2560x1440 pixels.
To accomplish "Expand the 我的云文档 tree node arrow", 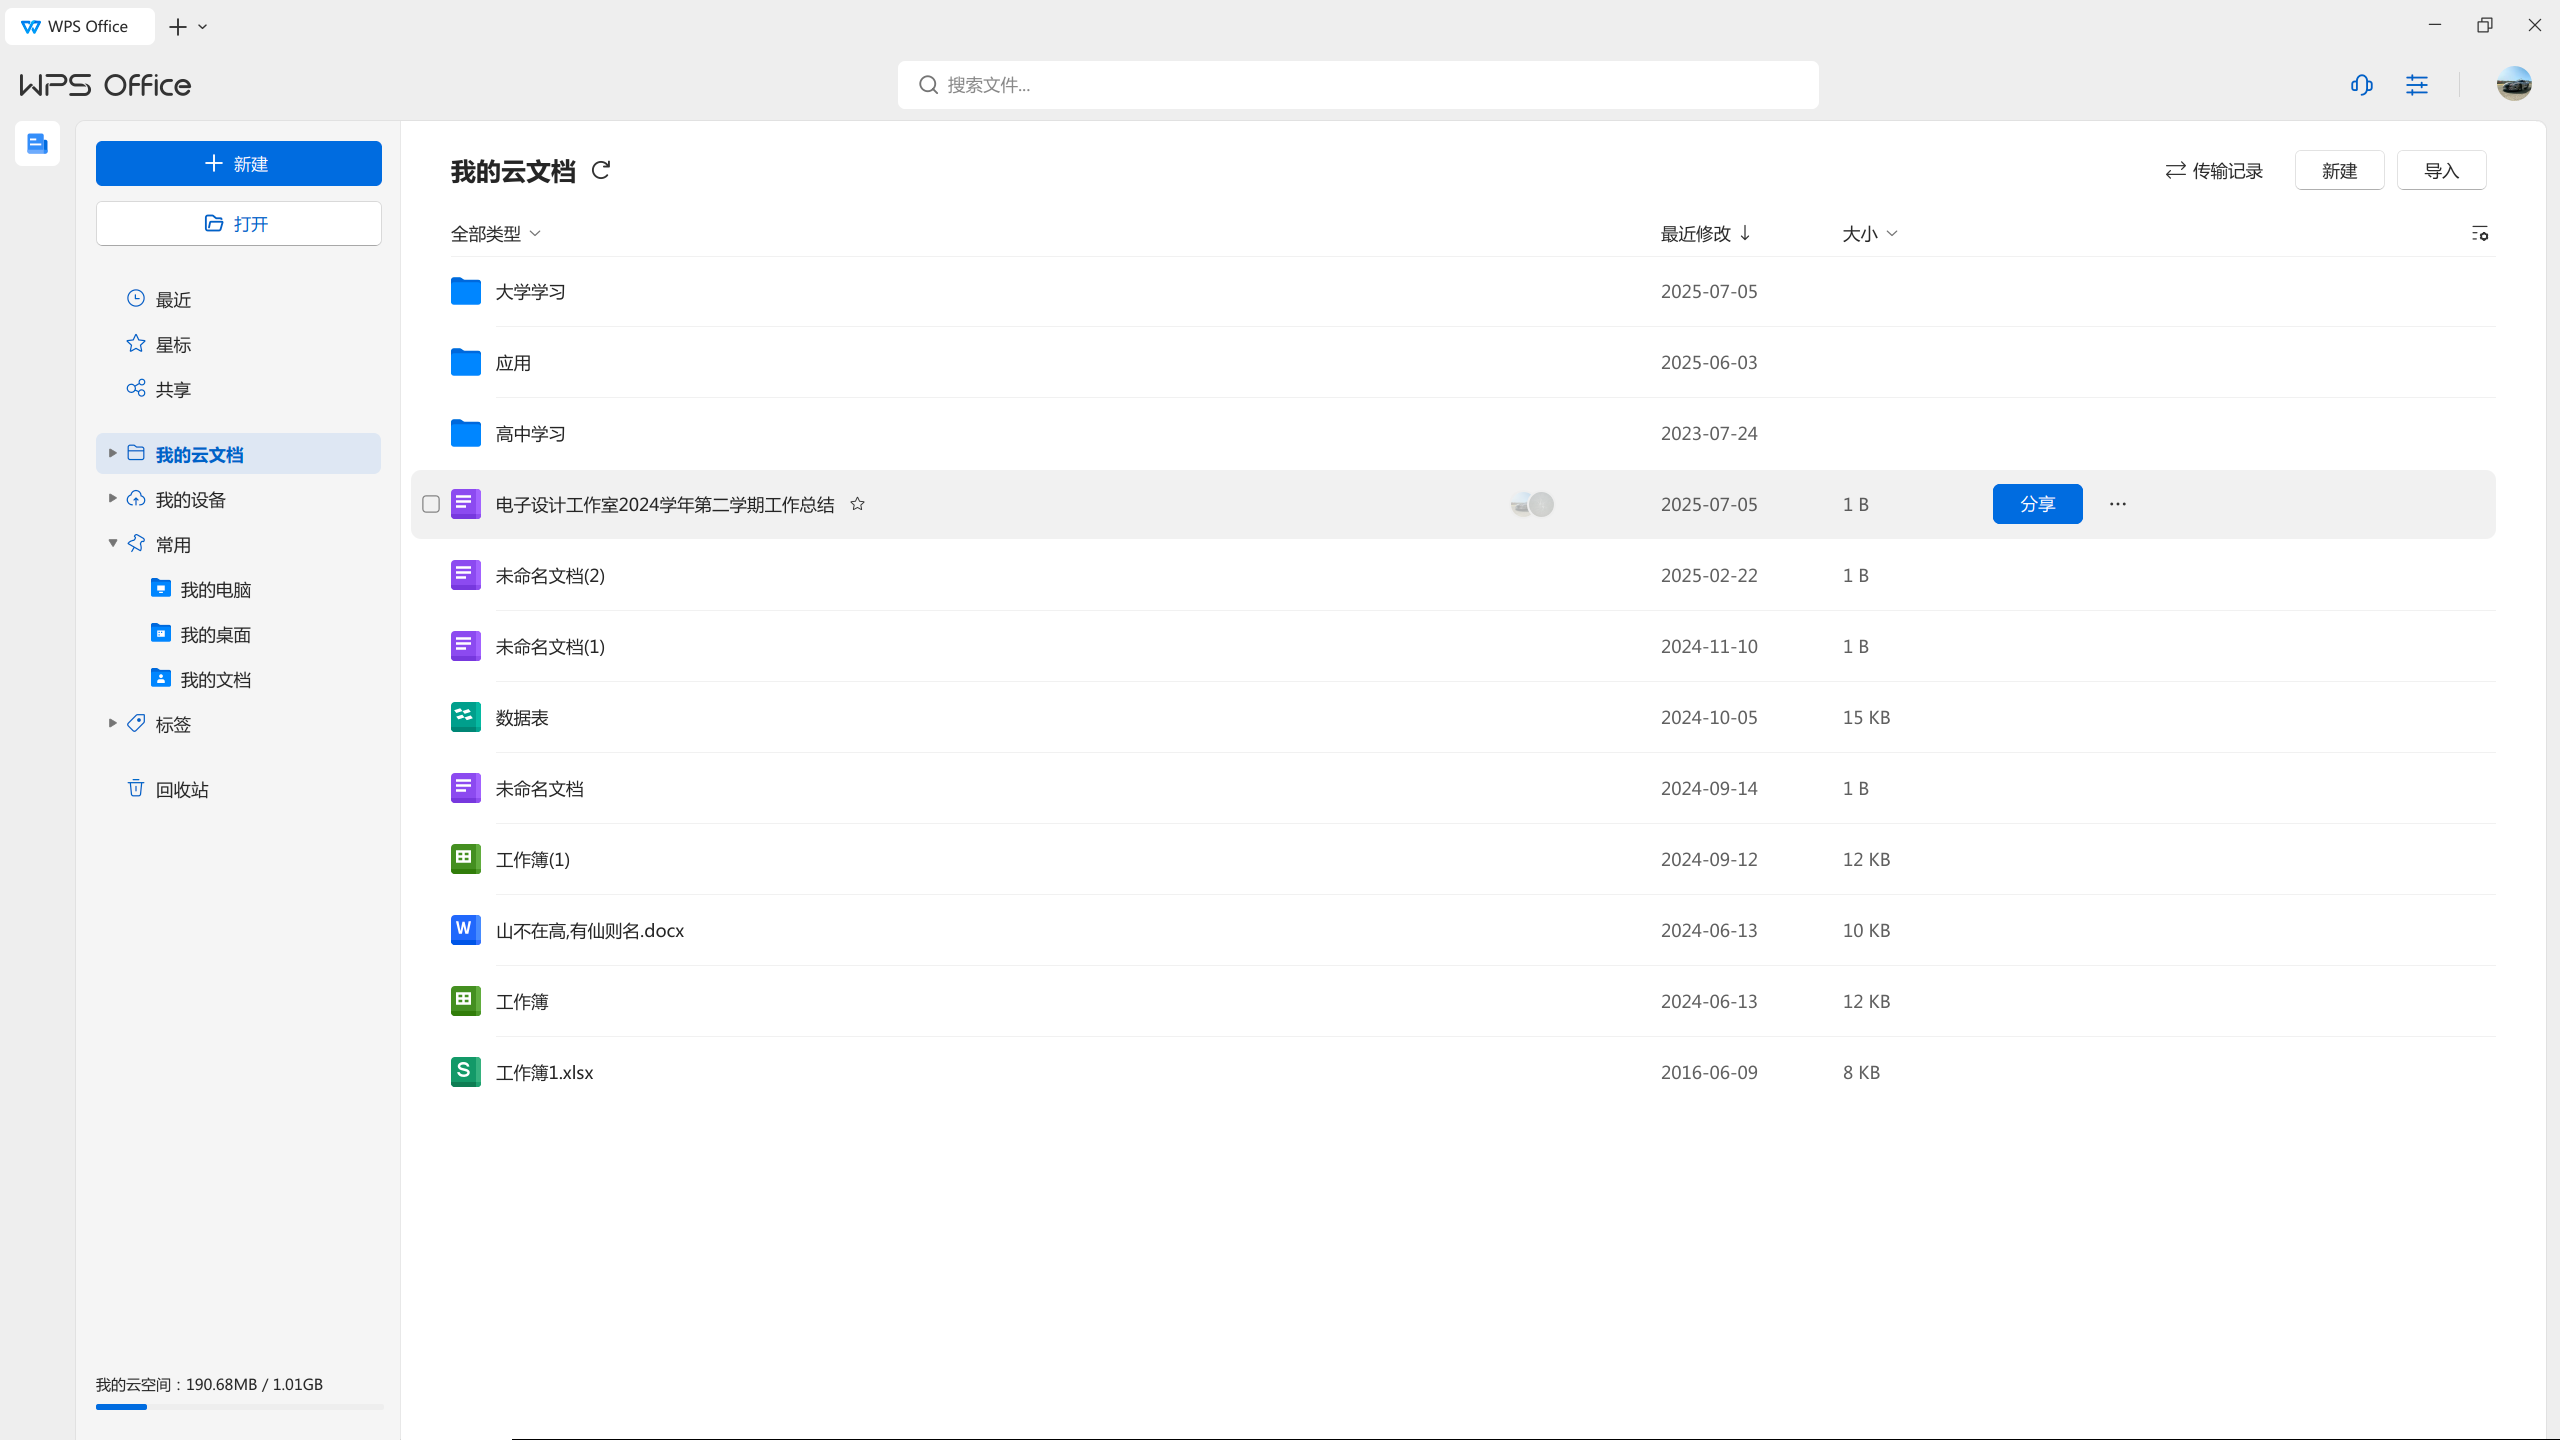I will (x=112, y=453).
